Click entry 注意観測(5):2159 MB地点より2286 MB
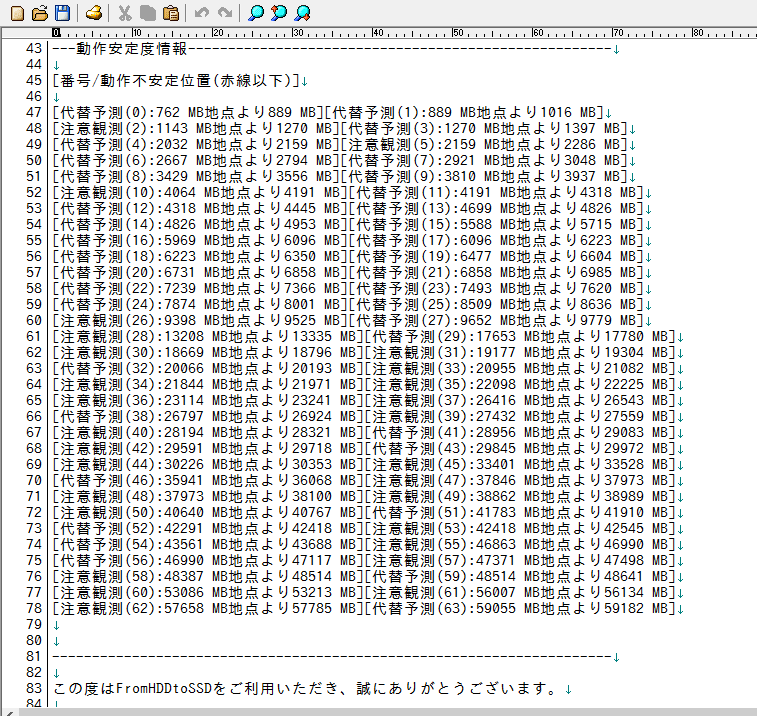The height and width of the screenshot is (716, 757). coord(484,144)
